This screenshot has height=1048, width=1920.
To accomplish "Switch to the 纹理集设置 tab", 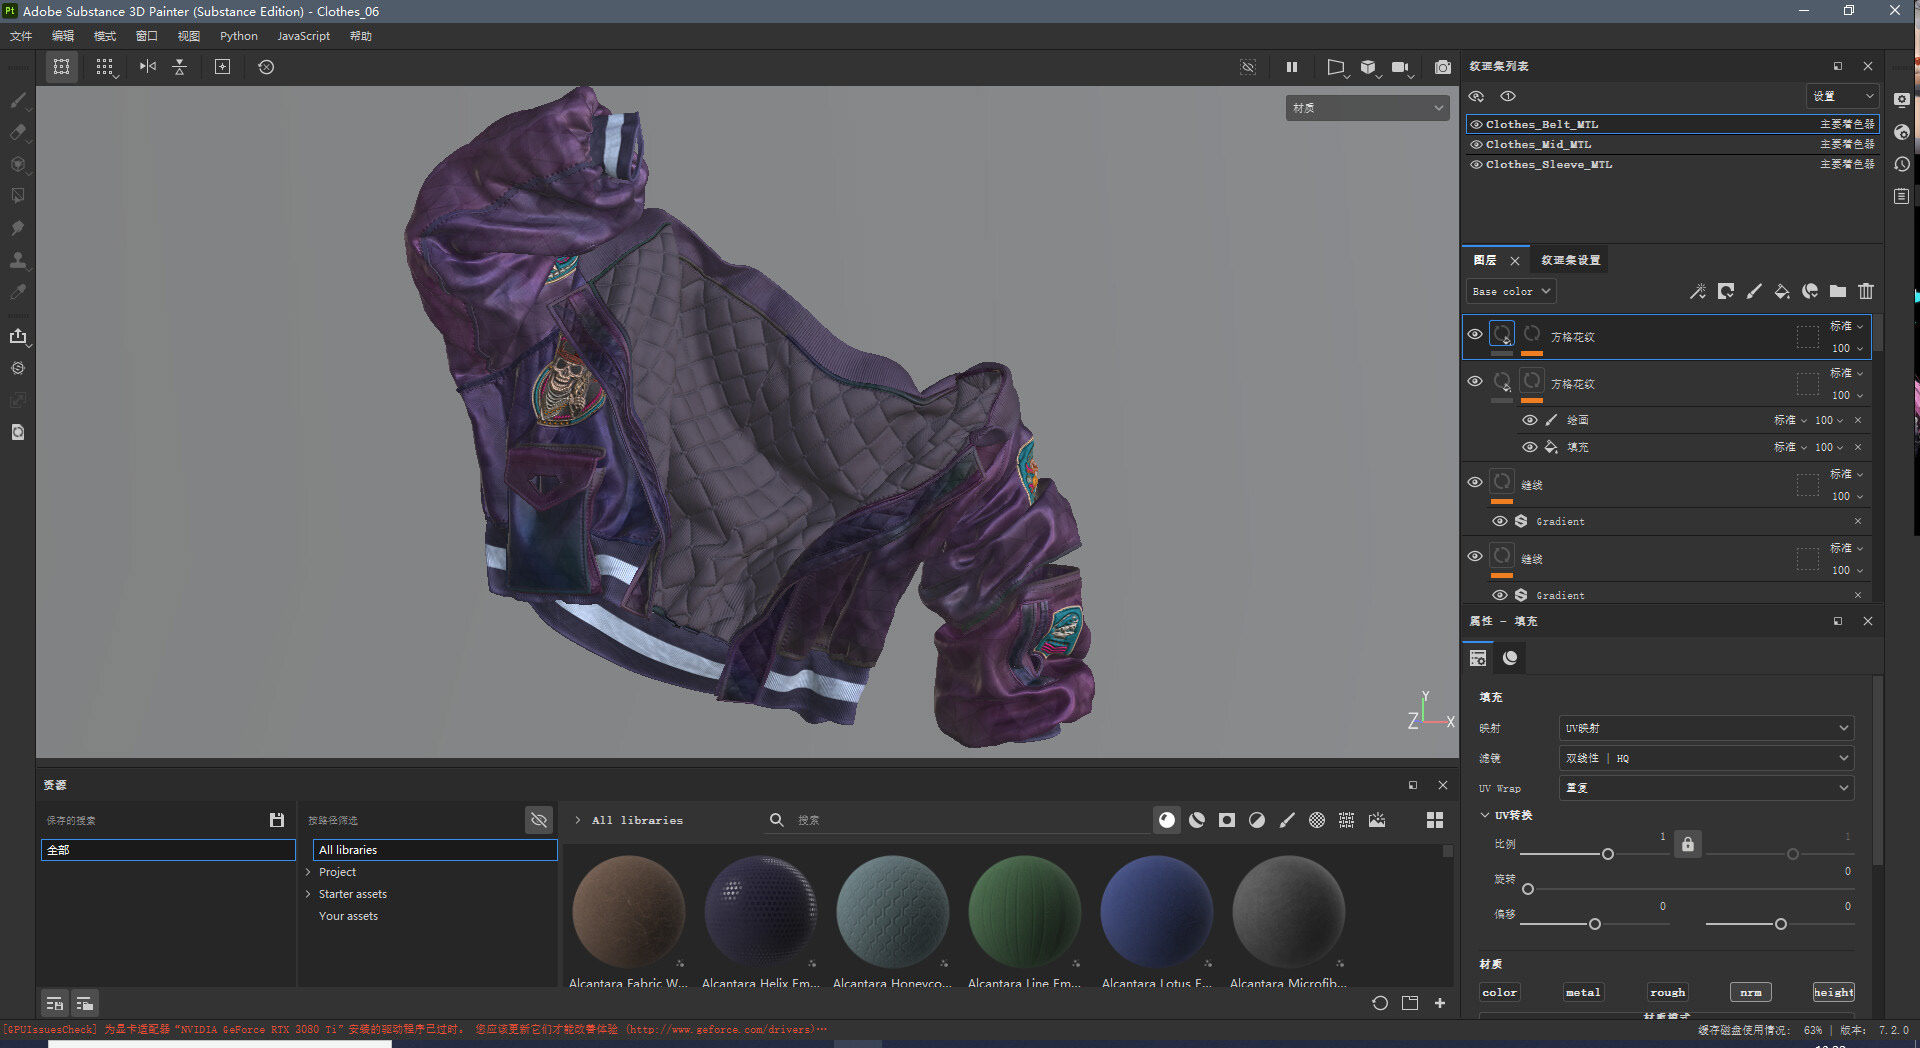I will (x=1569, y=260).
